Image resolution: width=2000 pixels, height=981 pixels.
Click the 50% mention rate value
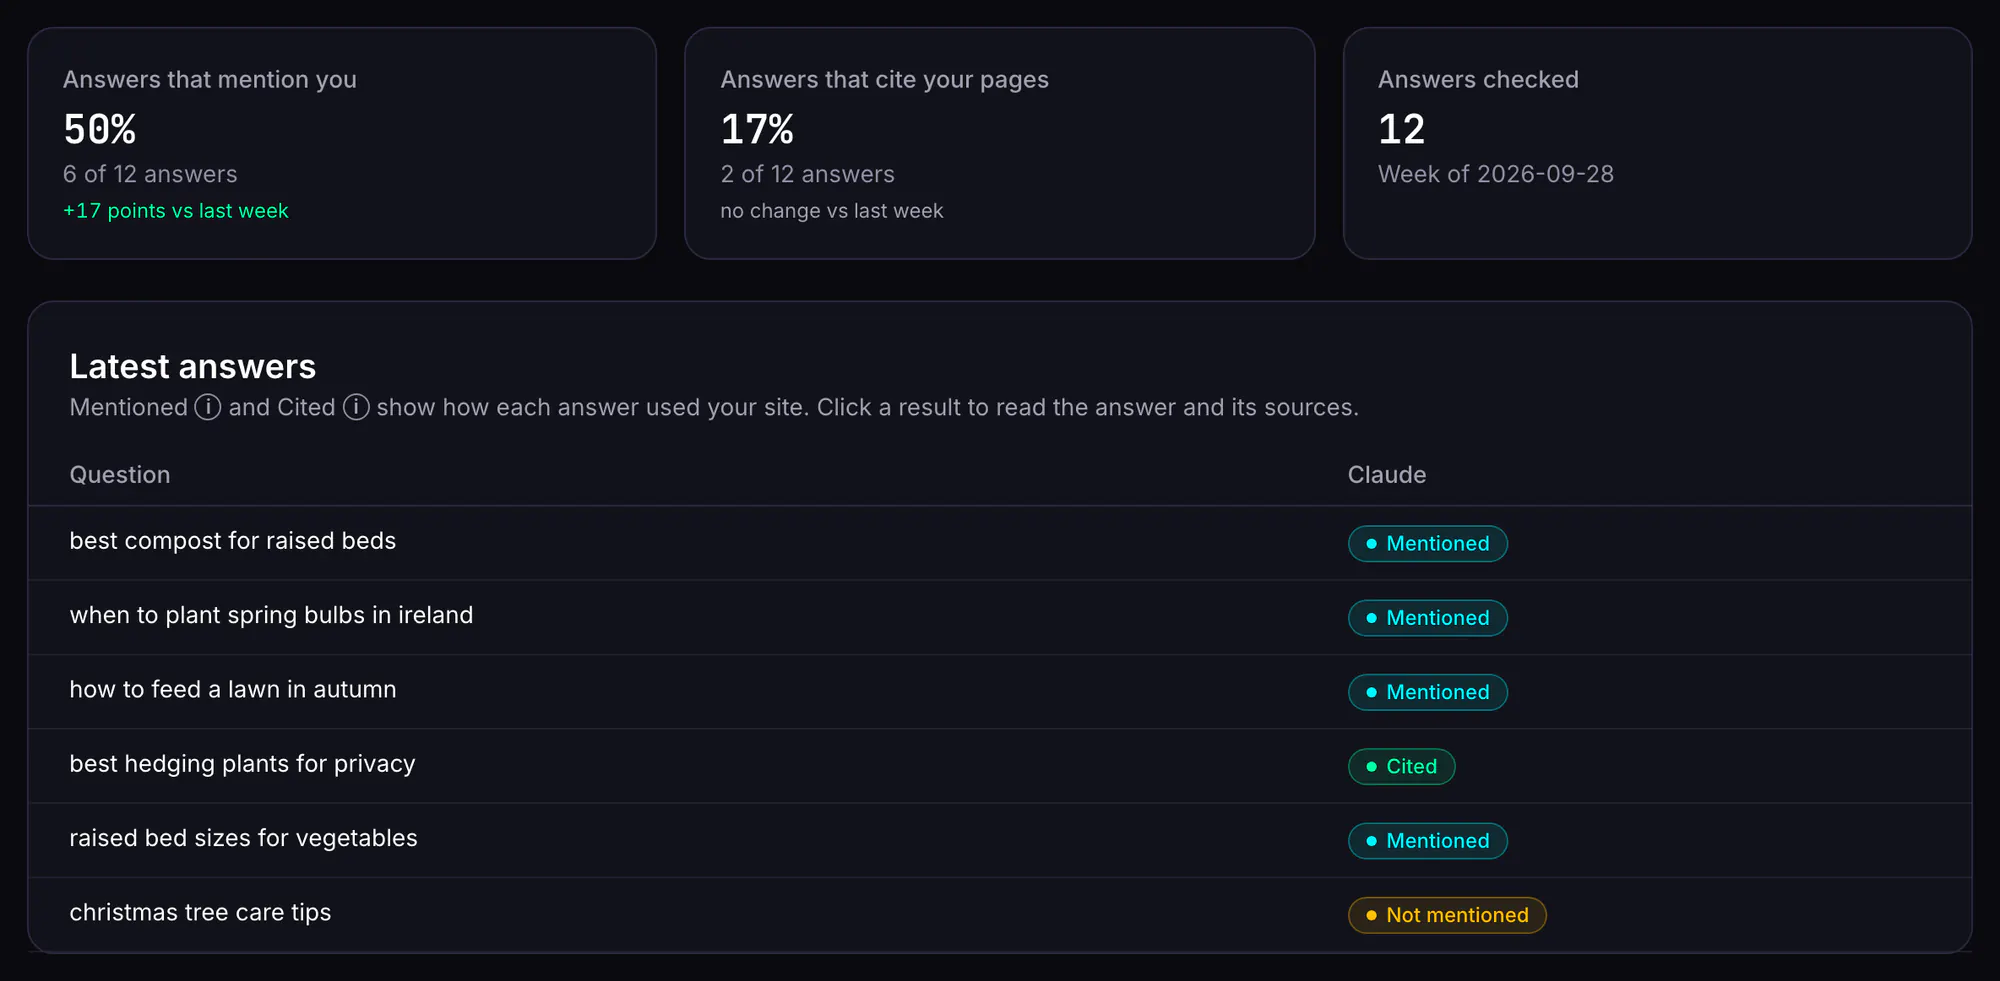tap(100, 129)
